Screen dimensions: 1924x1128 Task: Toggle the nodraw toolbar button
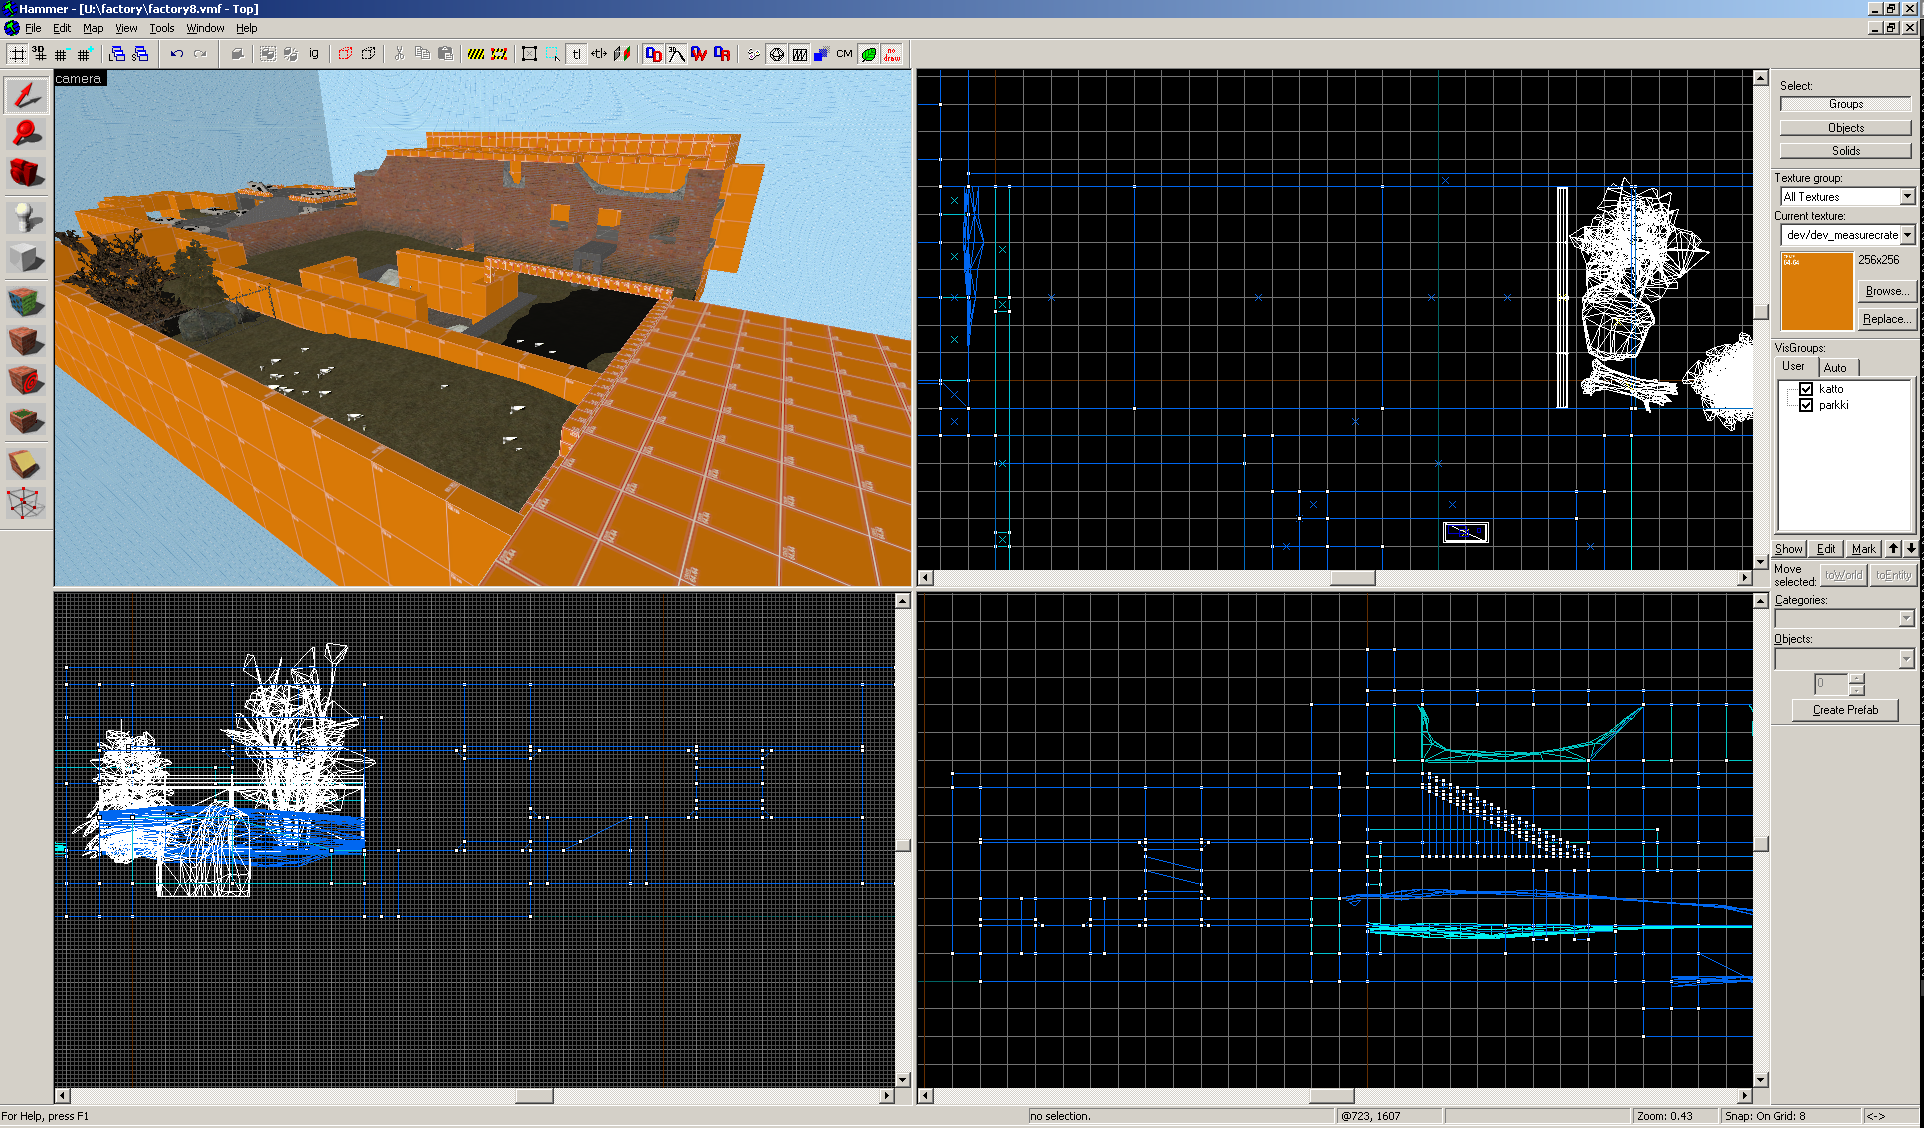[x=892, y=54]
